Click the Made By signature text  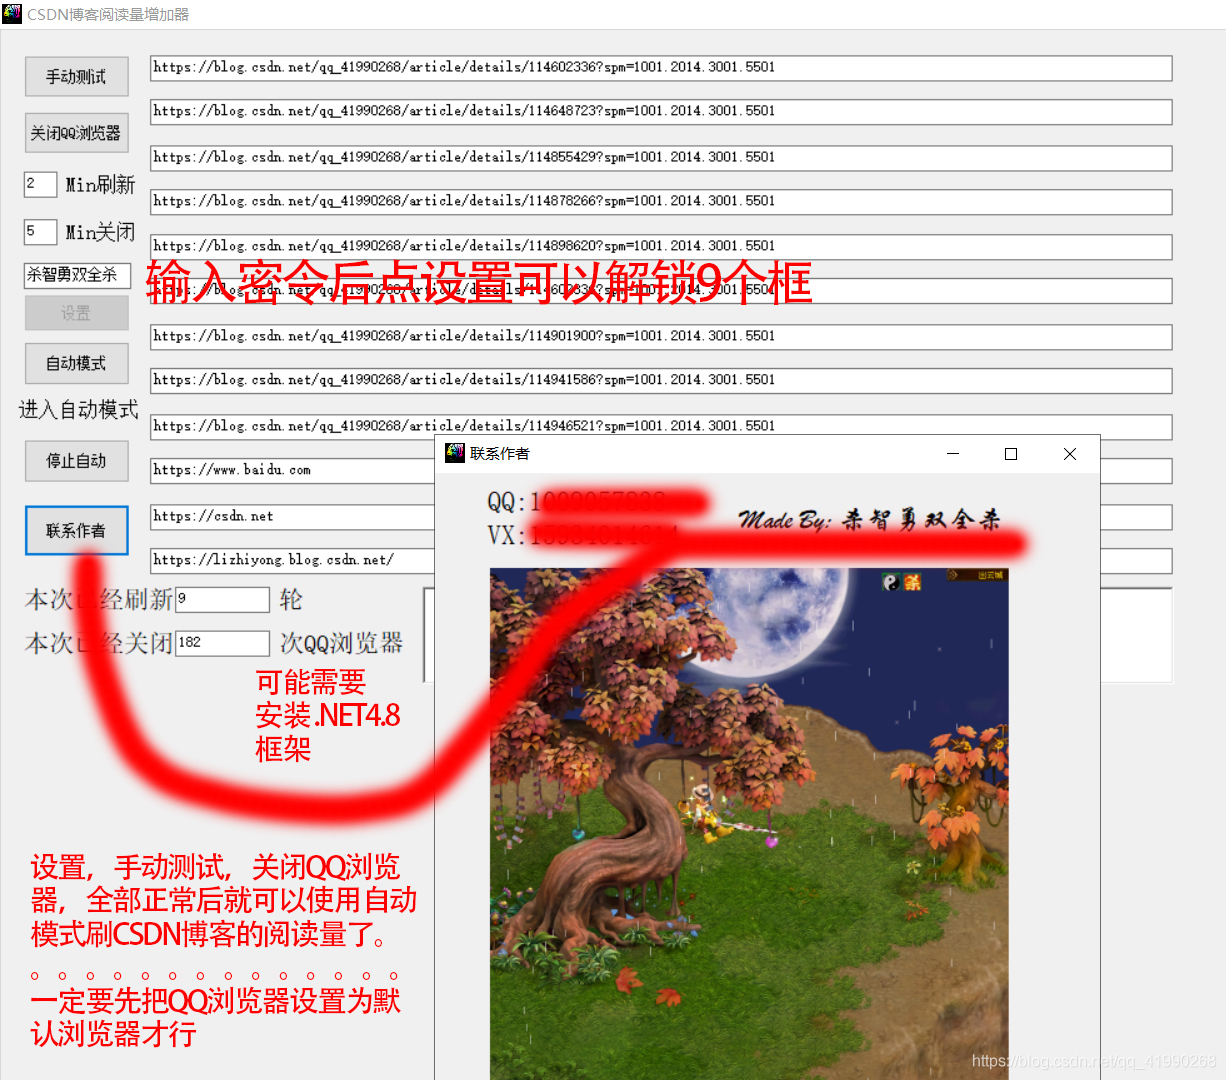869,519
